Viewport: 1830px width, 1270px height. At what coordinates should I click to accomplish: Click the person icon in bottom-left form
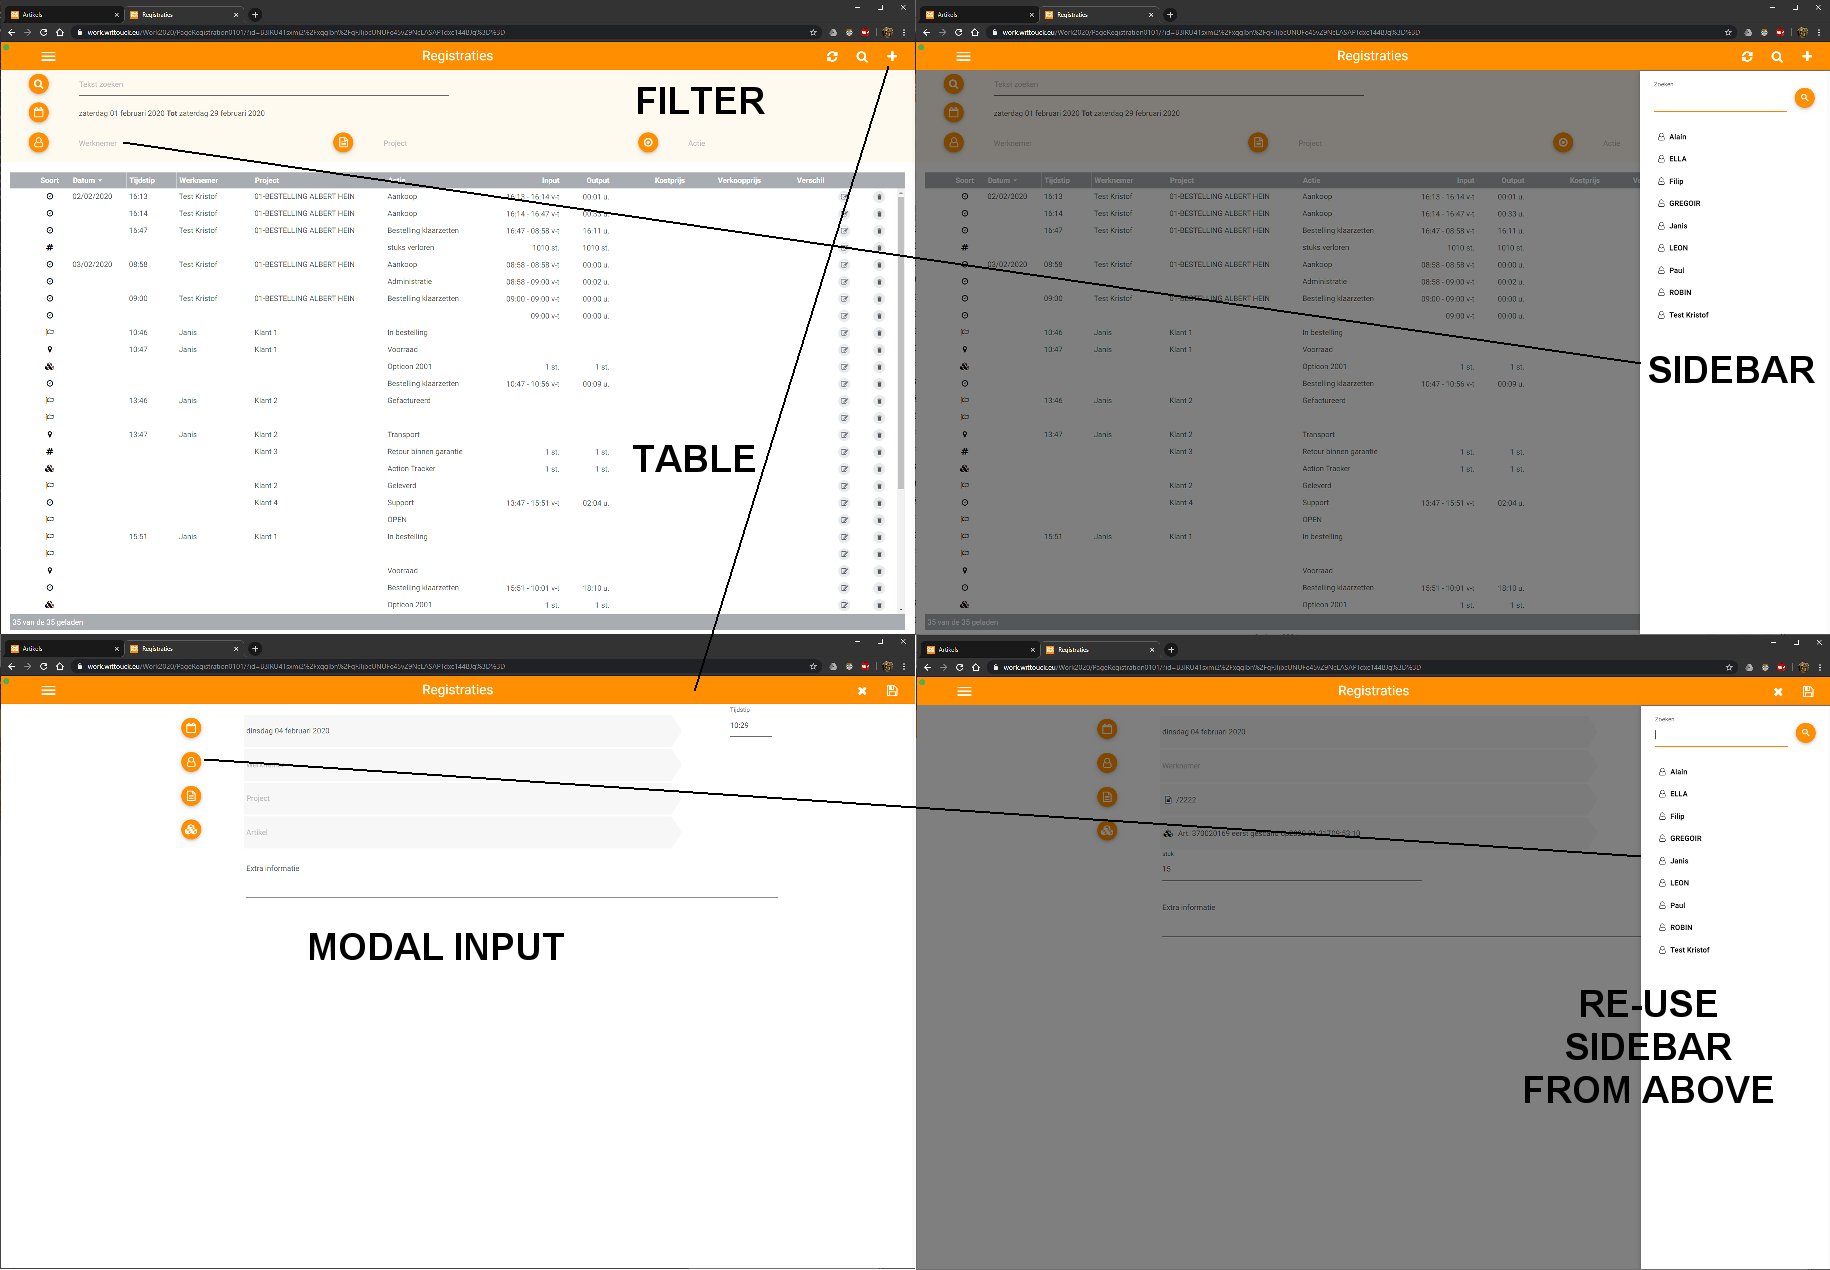[191, 762]
